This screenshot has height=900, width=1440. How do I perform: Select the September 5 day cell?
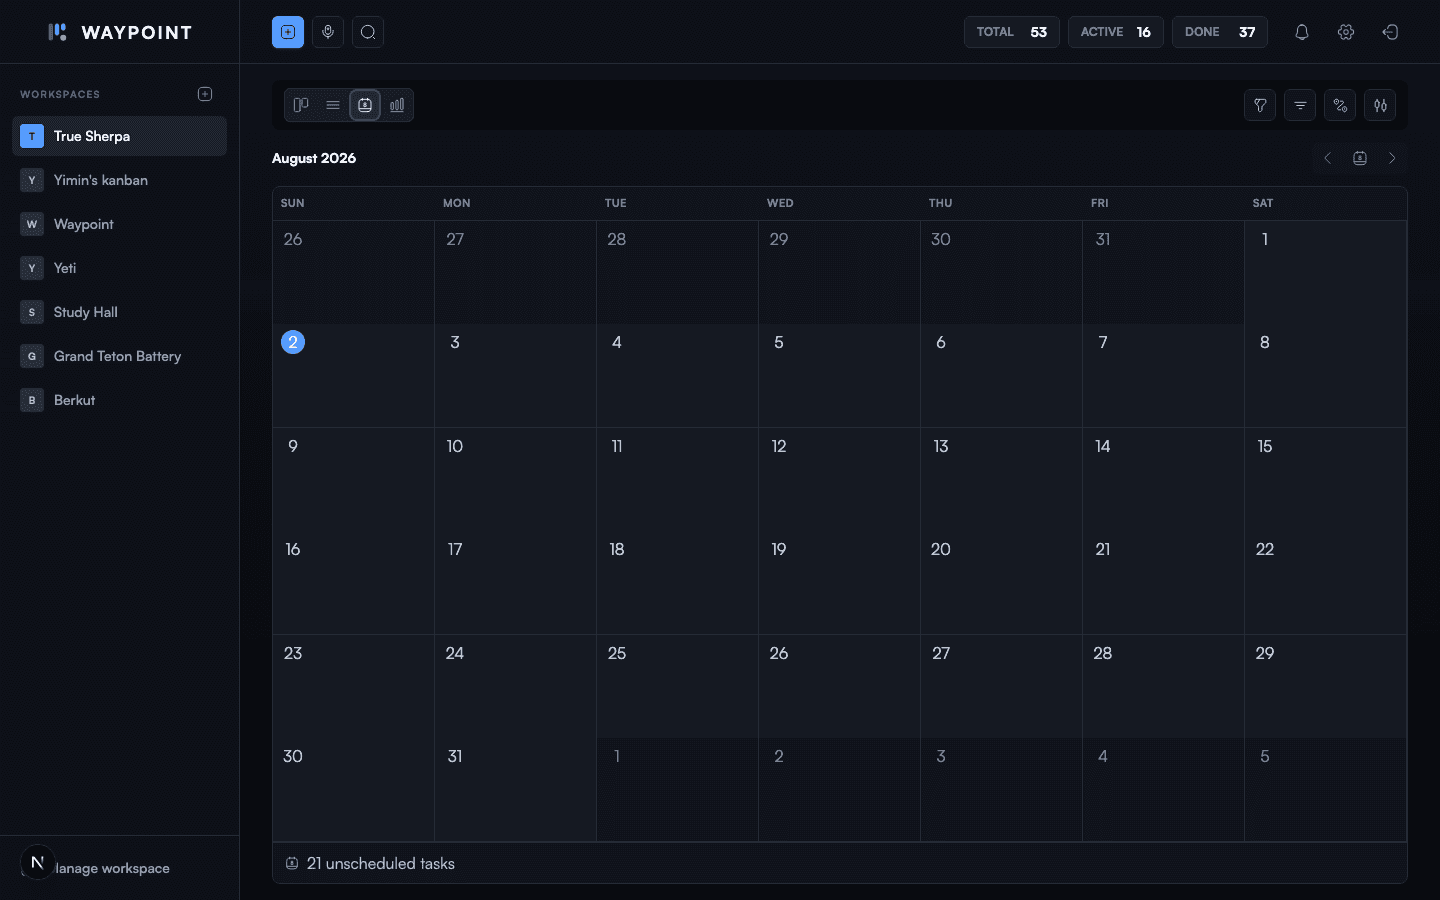pyautogui.click(x=1325, y=790)
